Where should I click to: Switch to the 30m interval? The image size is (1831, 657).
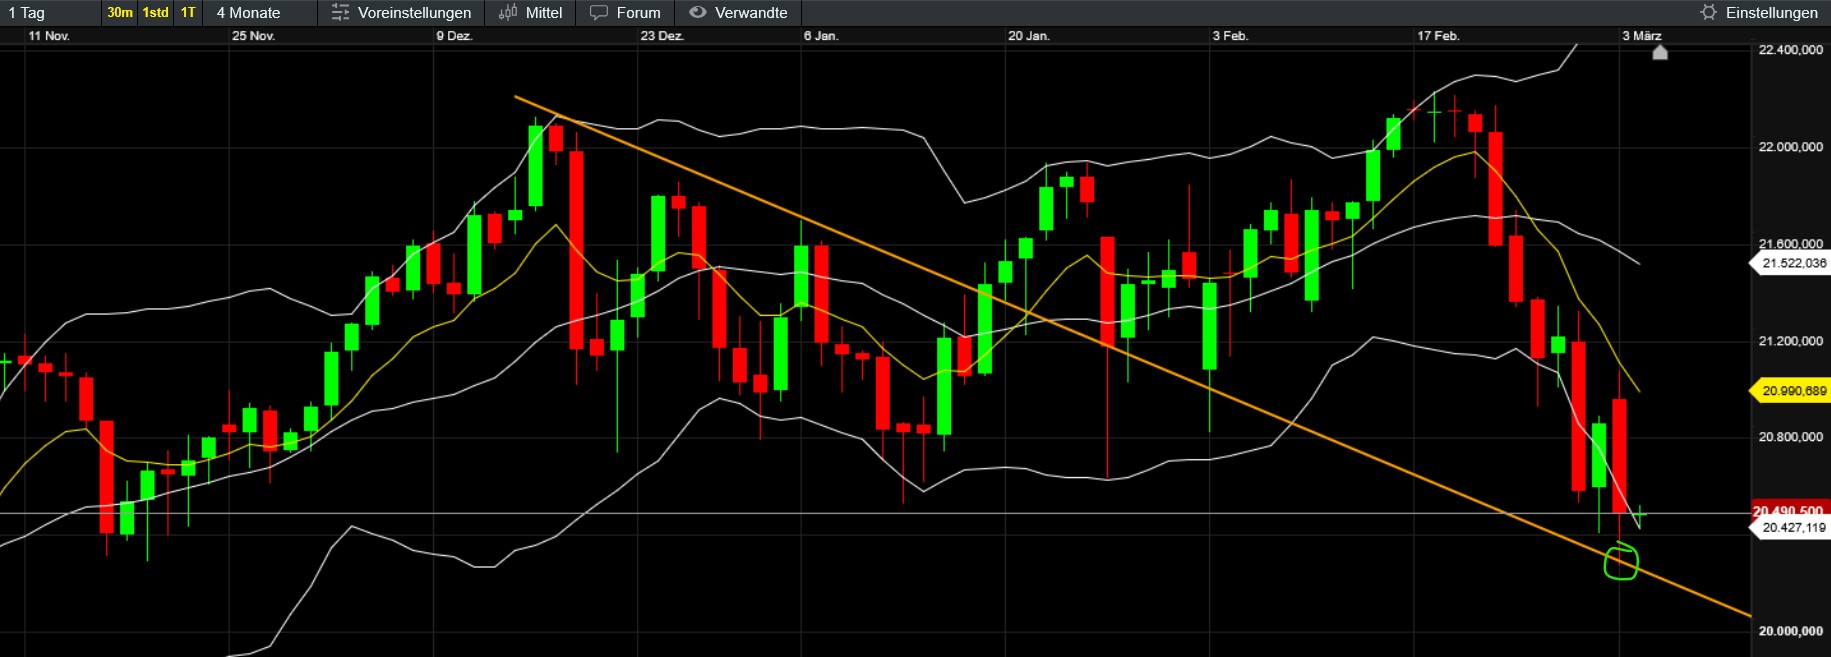tap(120, 13)
